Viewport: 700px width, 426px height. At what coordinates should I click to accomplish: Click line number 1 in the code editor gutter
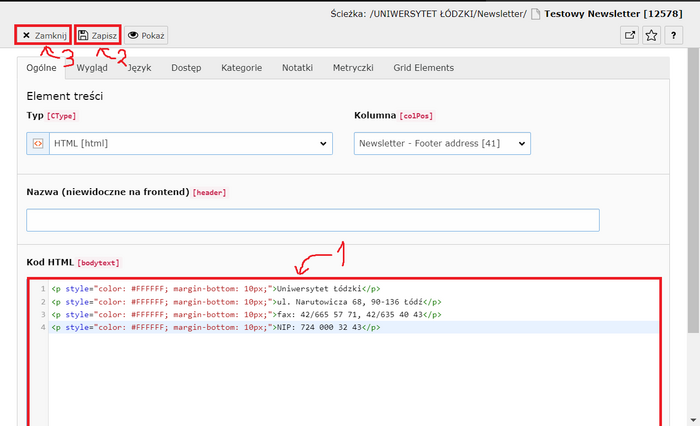(42, 290)
